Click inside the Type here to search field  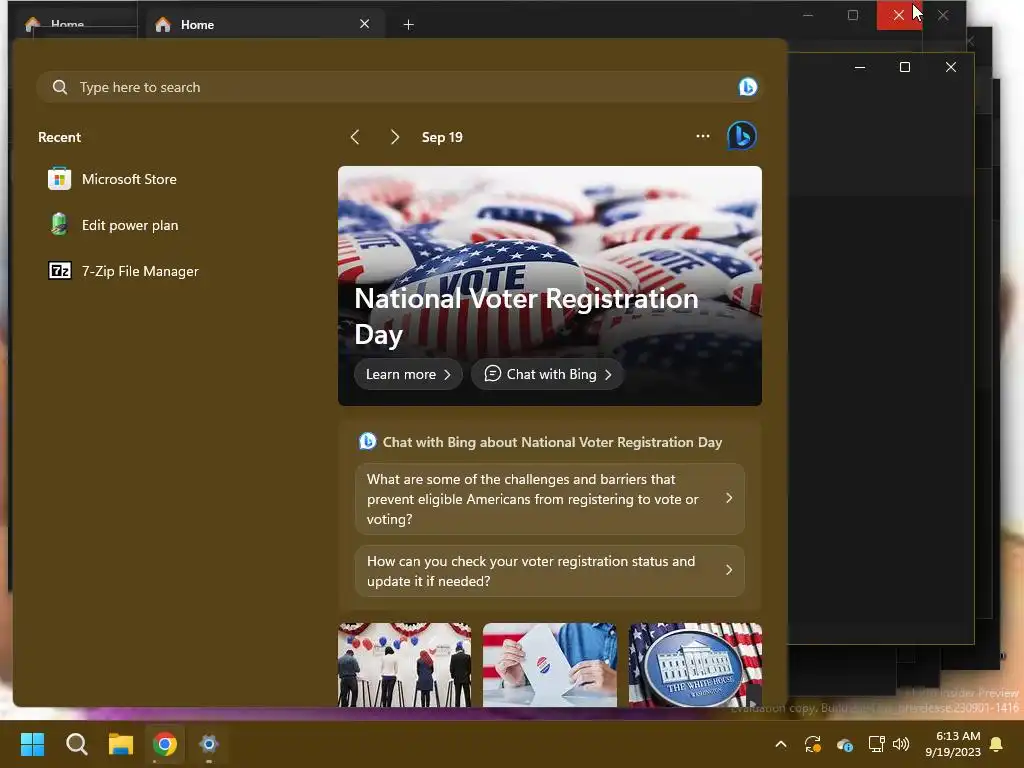coord(400,87)
